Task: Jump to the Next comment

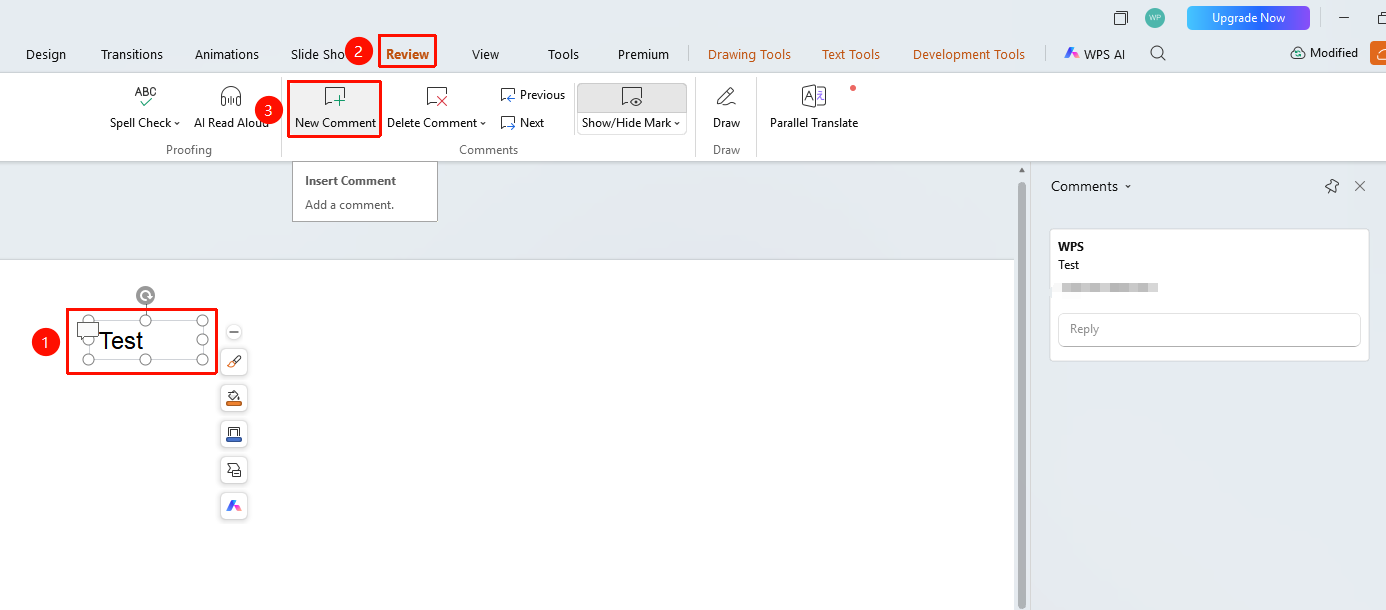Action: 522,123
